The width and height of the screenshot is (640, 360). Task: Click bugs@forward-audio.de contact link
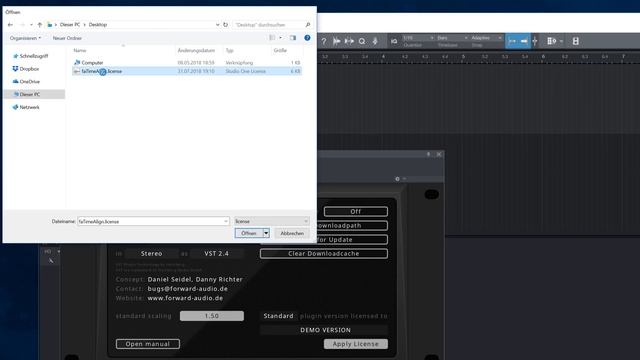(188, 289)
